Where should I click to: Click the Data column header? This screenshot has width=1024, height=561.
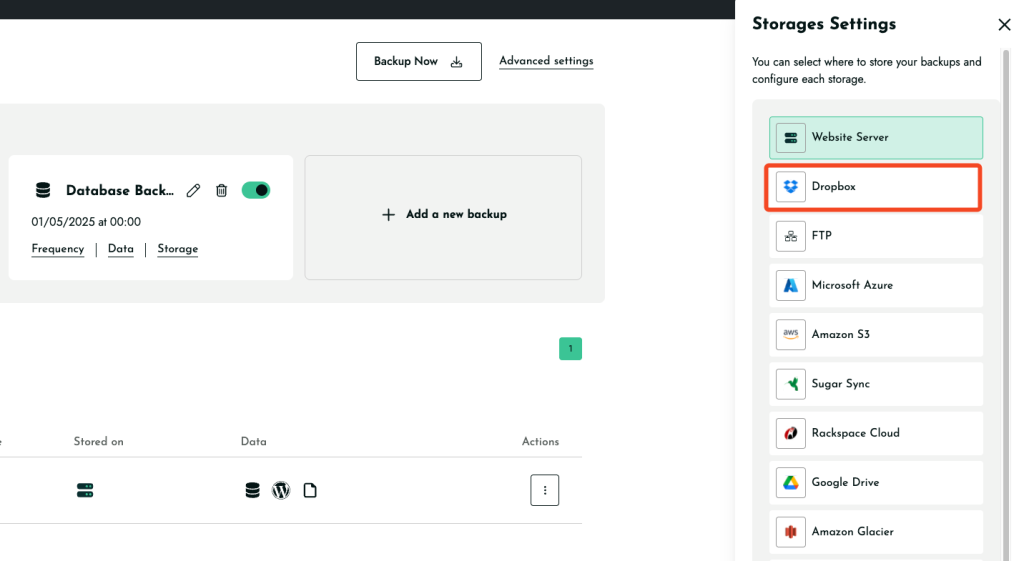253,441
